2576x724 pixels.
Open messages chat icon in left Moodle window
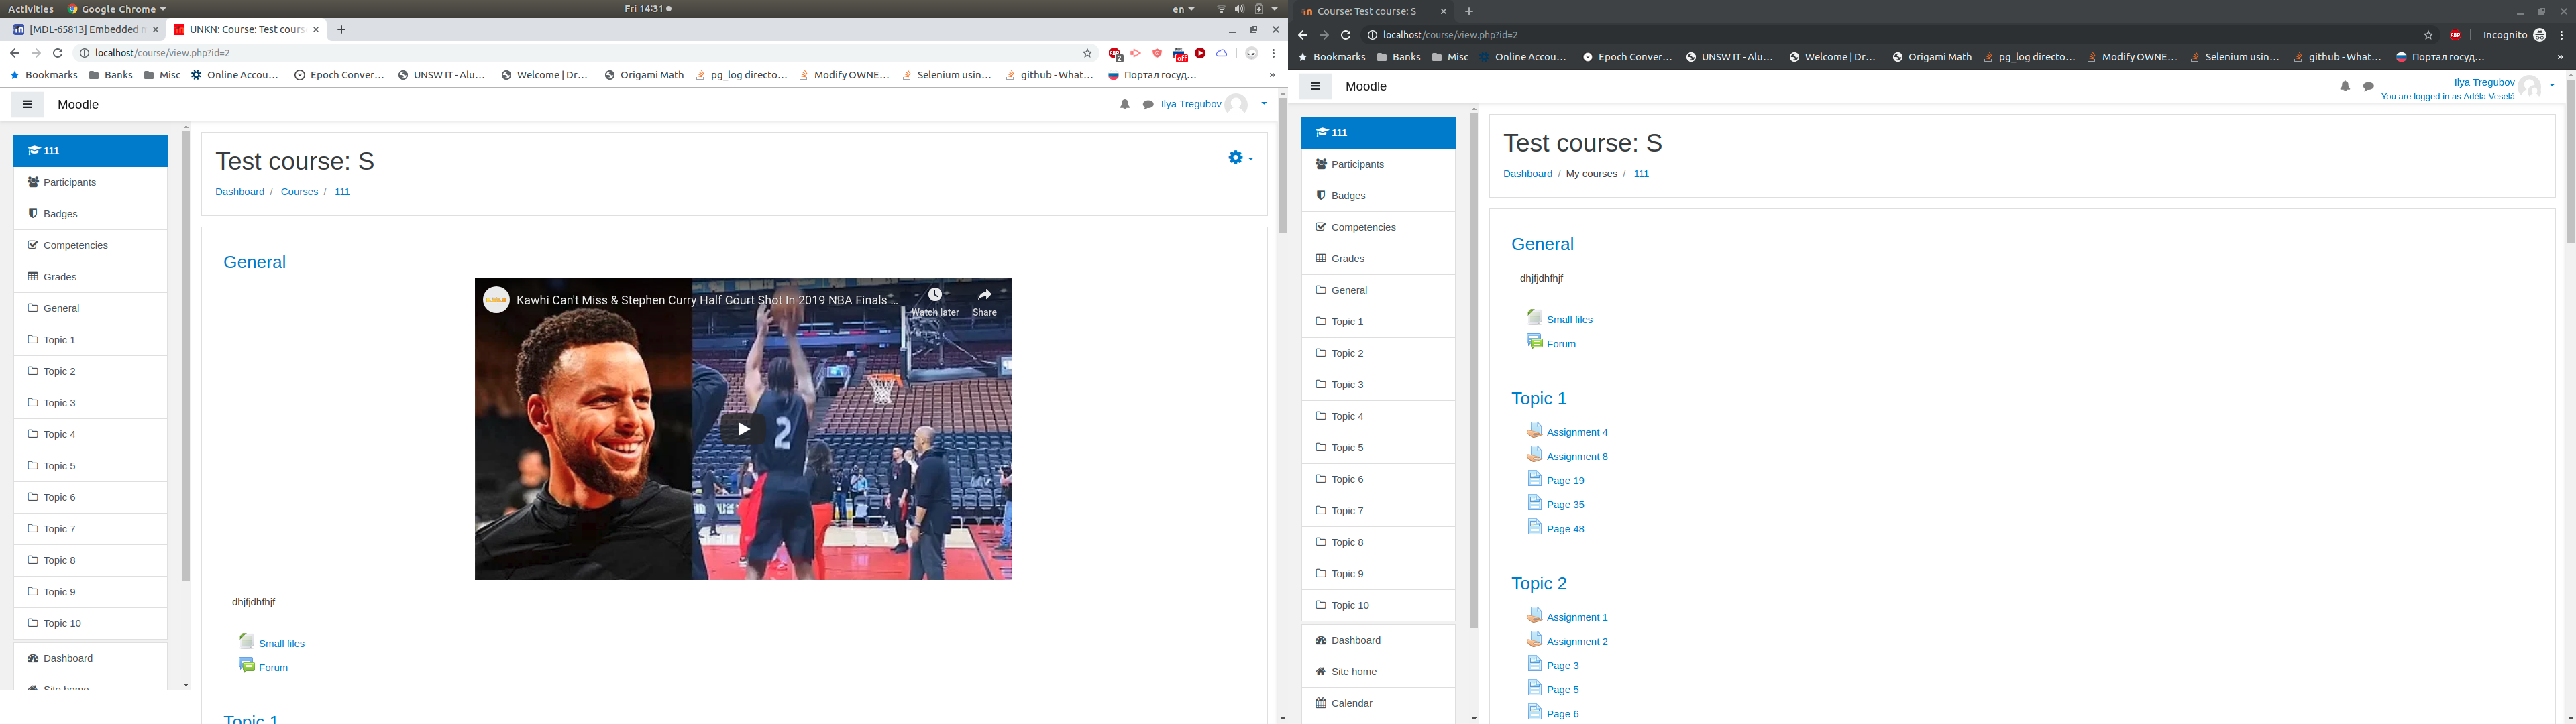coord(1148,104)
